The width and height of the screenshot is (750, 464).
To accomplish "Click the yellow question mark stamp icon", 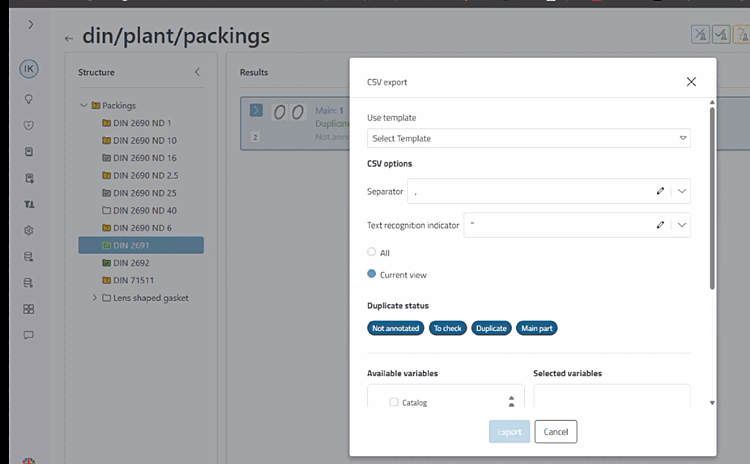I will point(741,34).
